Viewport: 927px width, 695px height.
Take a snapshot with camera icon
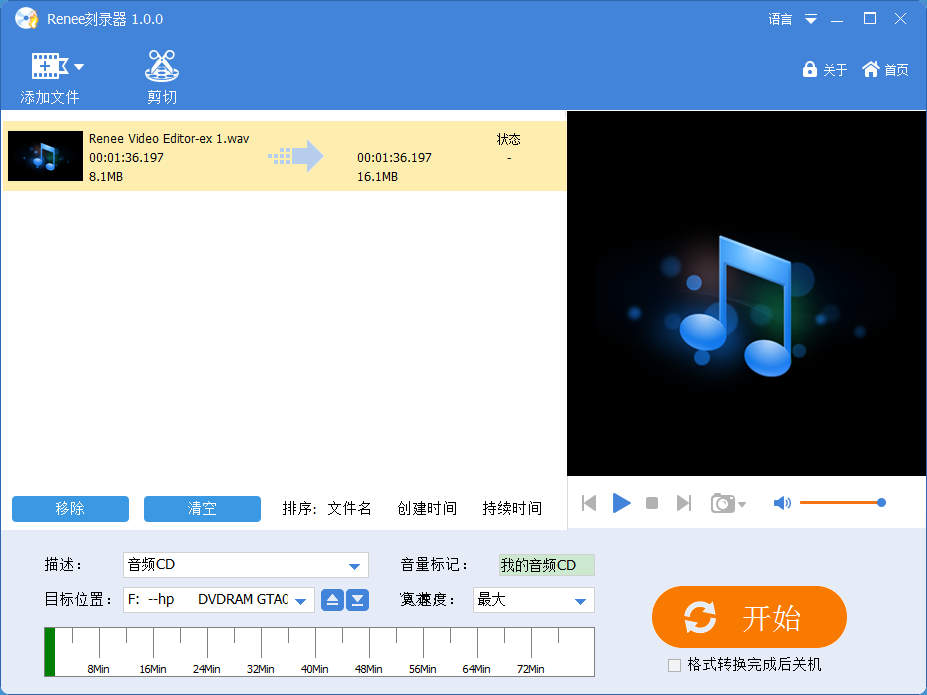coord(722,503)
